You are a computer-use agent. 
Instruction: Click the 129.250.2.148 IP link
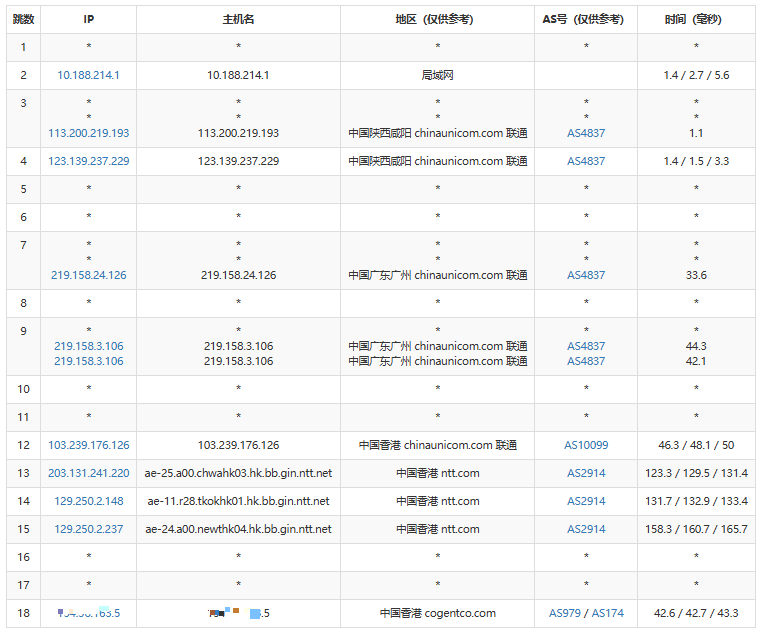(88, 501)
